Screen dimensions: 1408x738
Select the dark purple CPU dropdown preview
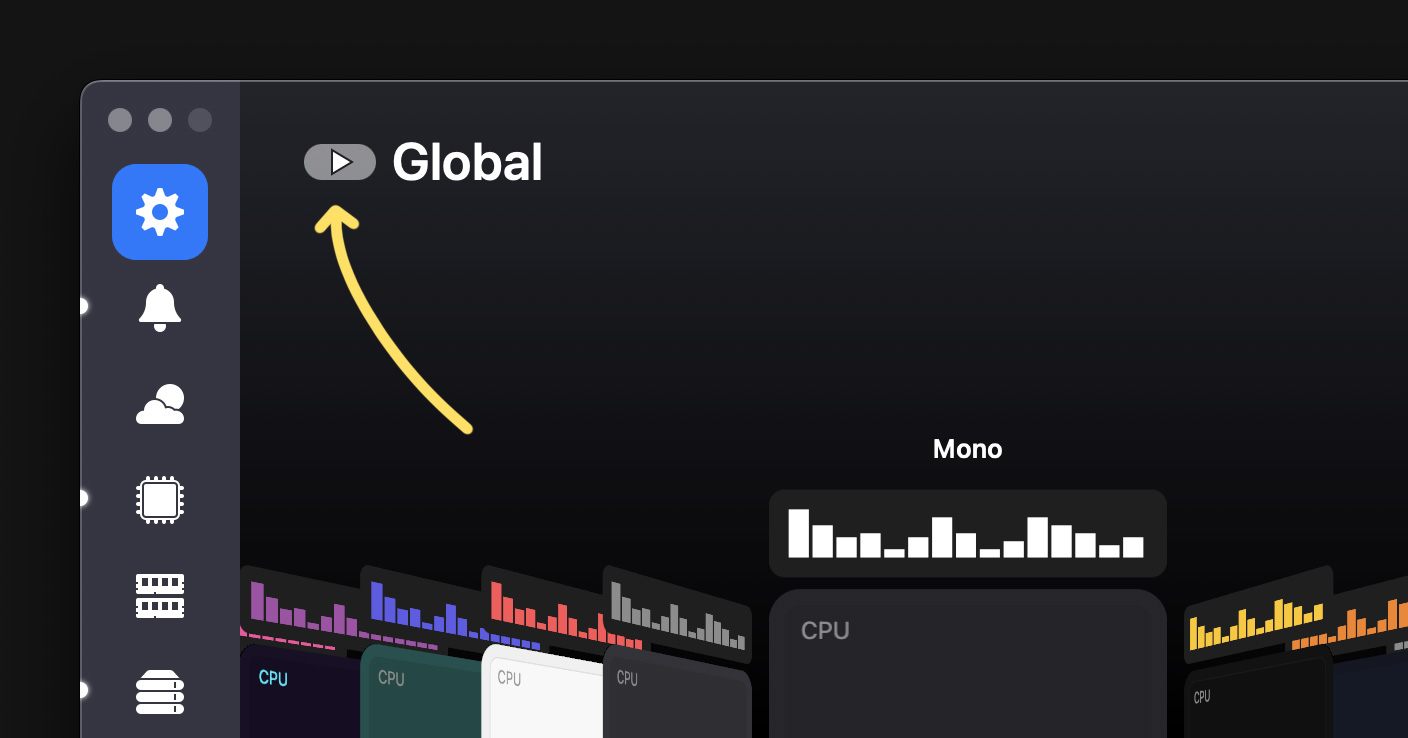pos(300,692)
